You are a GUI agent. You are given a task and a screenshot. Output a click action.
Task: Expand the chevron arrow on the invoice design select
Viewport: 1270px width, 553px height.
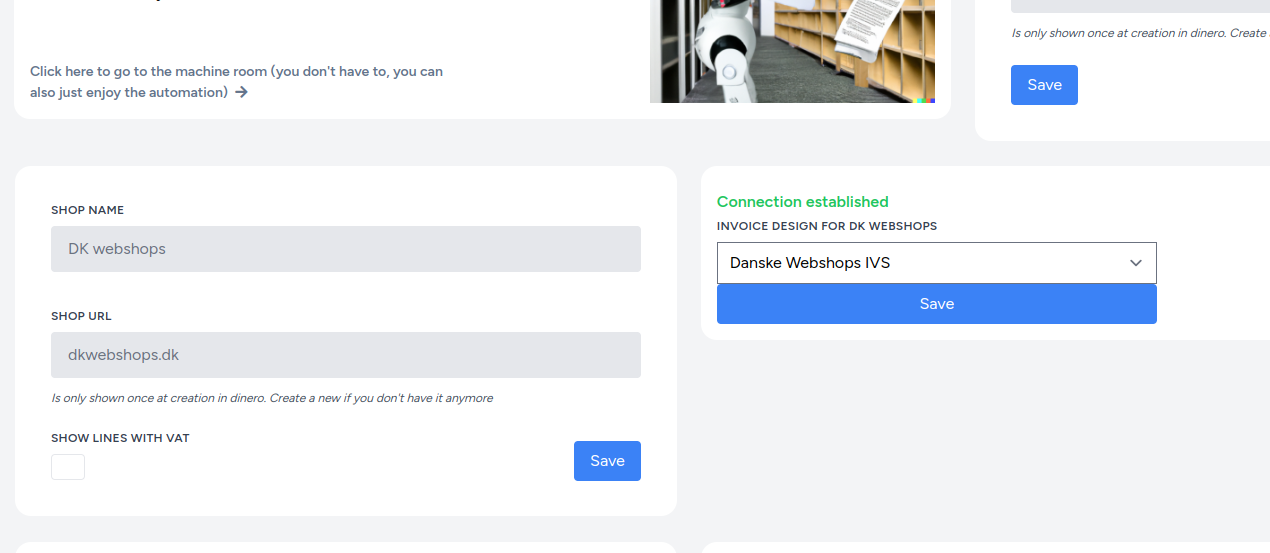pos(1136,263)
